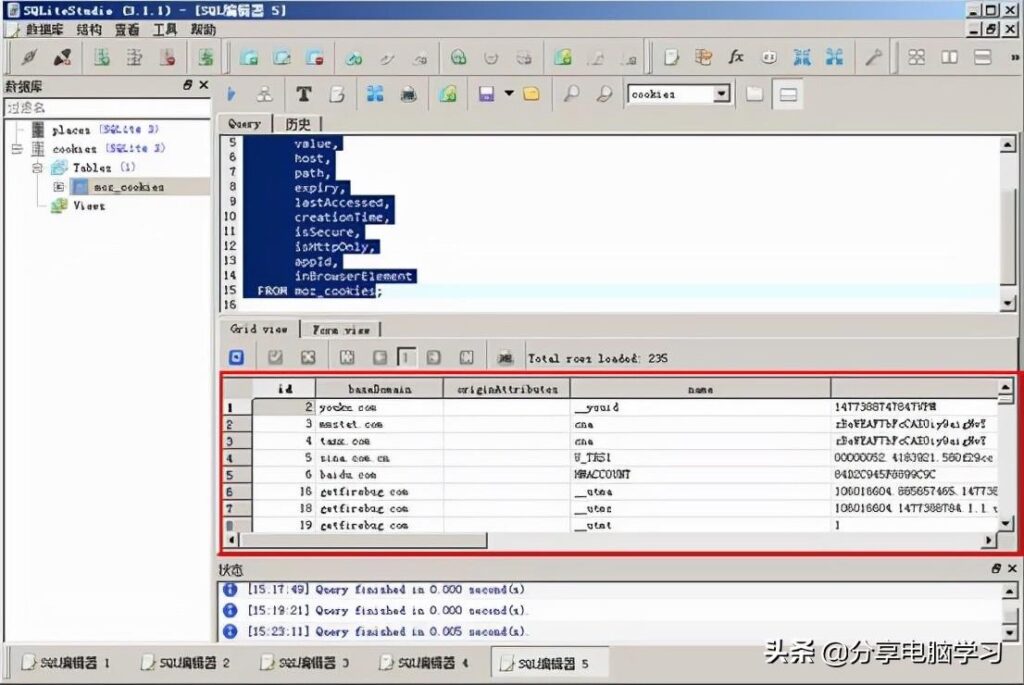Image resolution: width=1024 pixels, height=685 pixels.
Task: Click the results page number field
Action: (x=406, y=357)
